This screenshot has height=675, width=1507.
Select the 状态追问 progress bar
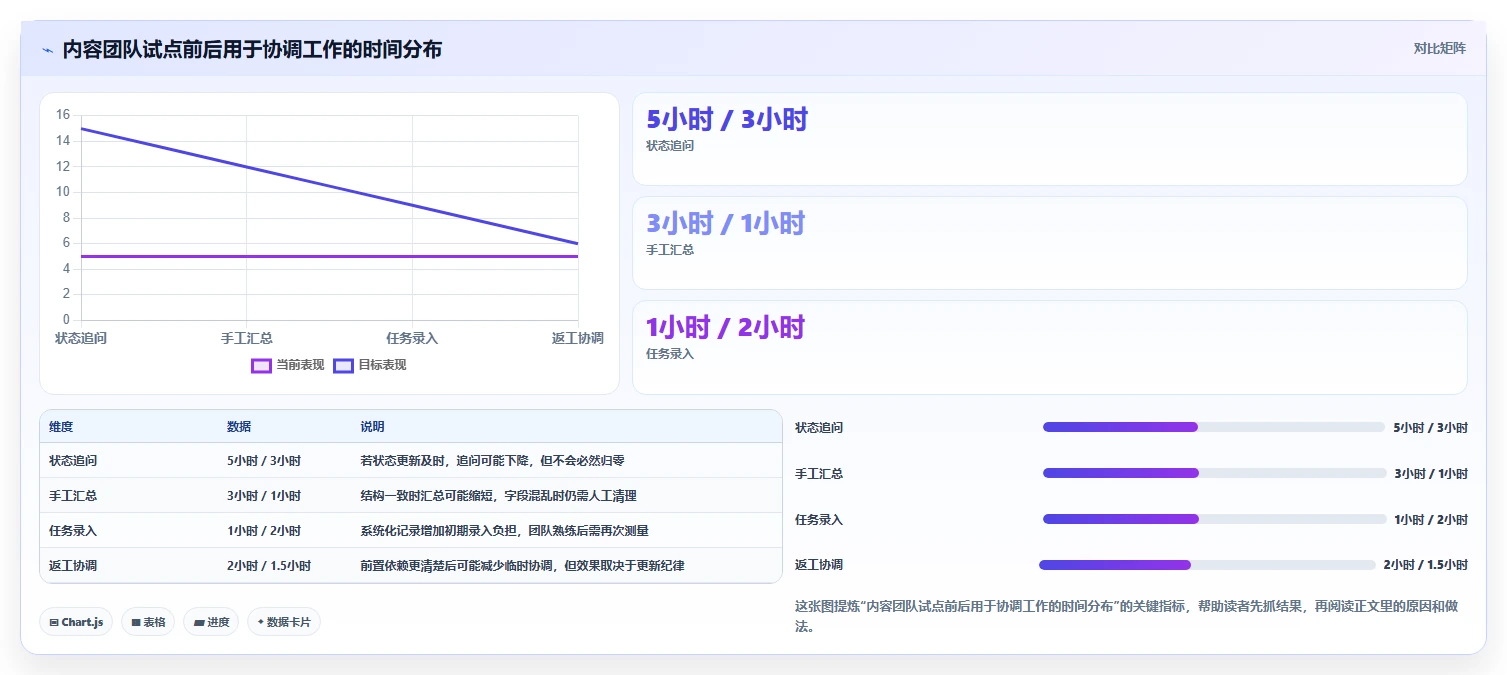[x=1213, y=427]
